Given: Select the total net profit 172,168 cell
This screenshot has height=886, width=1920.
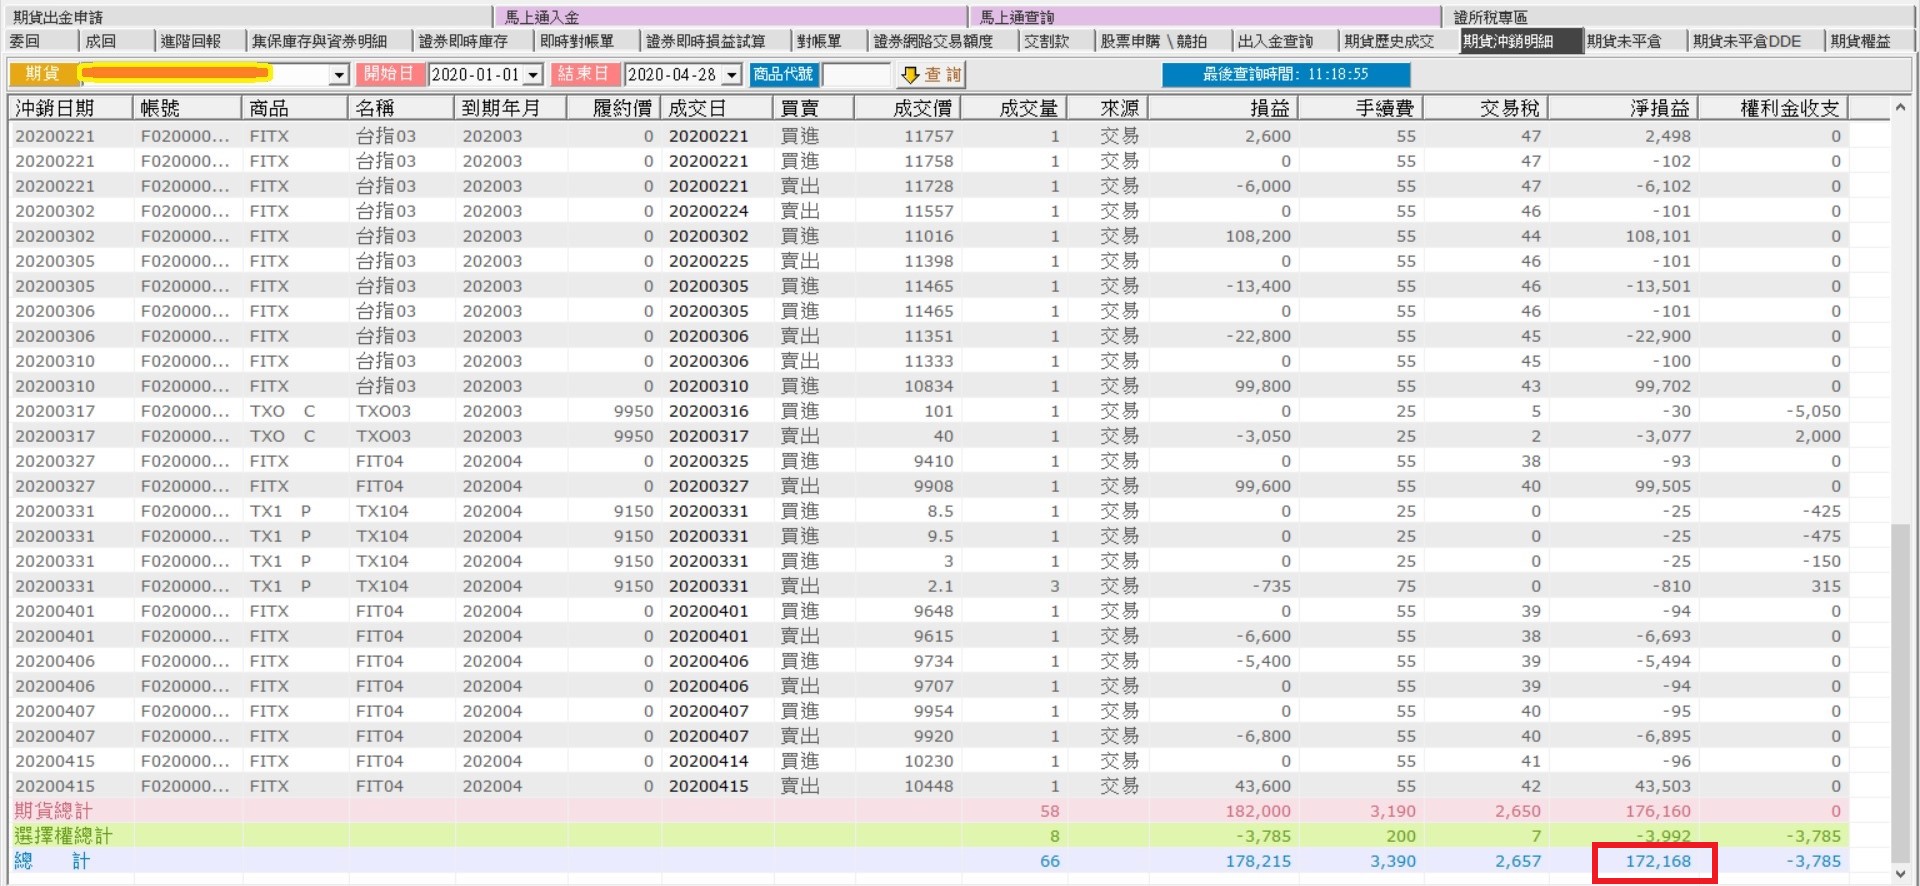Looking at the screenshot, I should coord(1657,861).
